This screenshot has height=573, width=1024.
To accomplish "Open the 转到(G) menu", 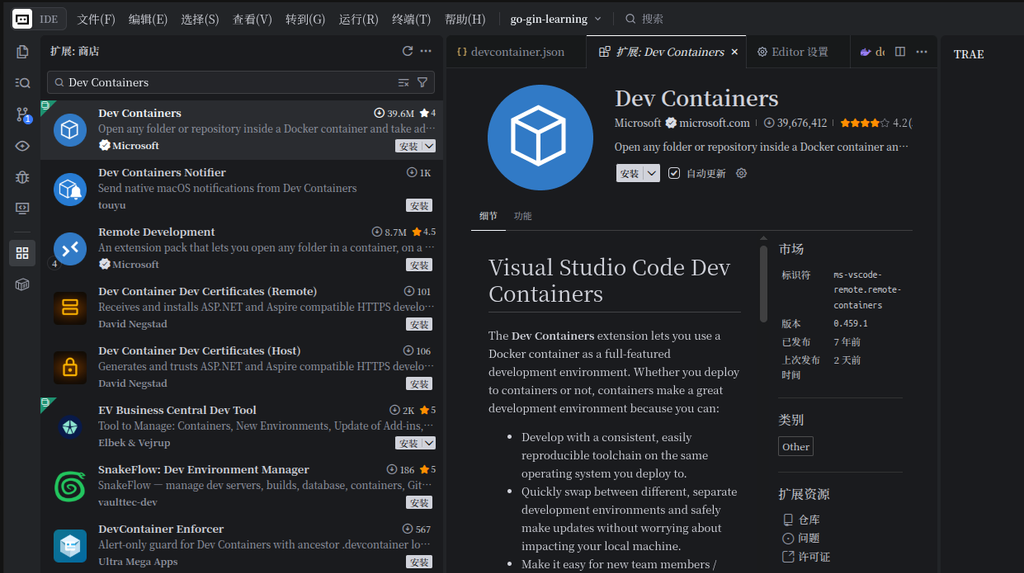I will click(305, 19).
